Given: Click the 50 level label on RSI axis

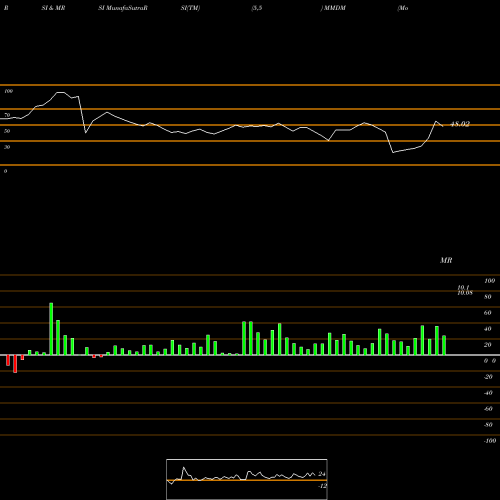Looking at the screenshot, I should (7, 131).
